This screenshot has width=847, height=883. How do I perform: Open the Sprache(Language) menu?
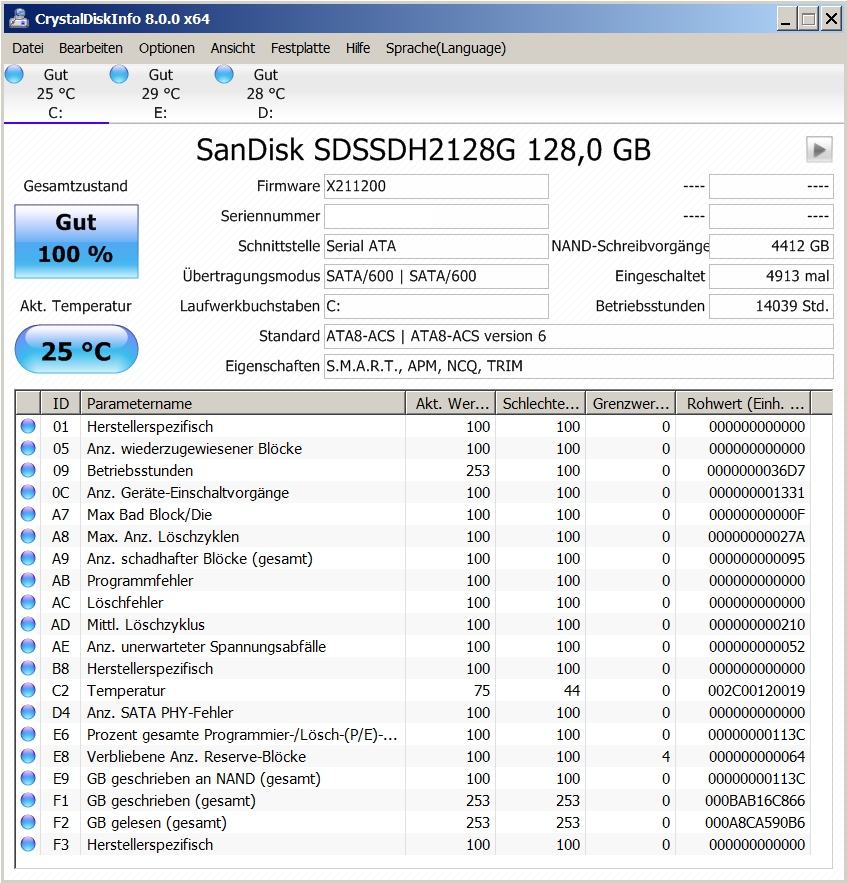pyautogui.click(x=445, y=48)
